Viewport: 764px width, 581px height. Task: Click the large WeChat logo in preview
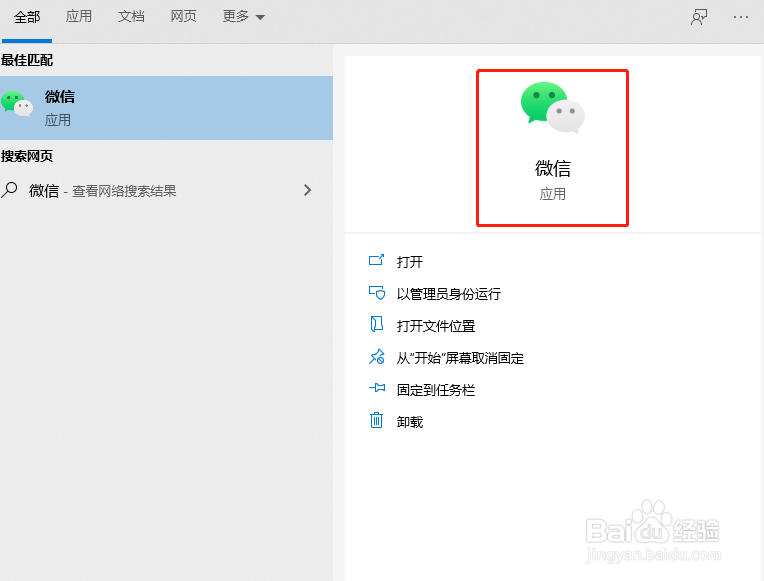[553, 108]
